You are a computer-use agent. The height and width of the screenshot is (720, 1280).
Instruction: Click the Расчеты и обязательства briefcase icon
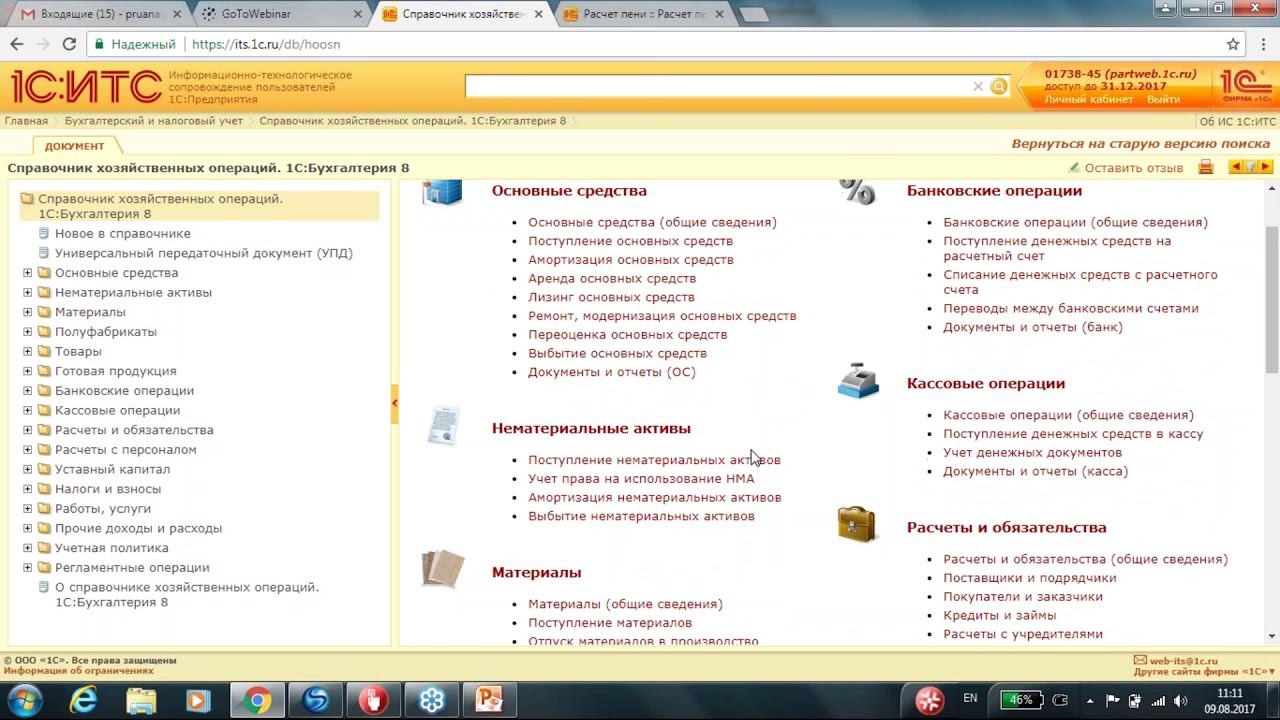[857, 525]
